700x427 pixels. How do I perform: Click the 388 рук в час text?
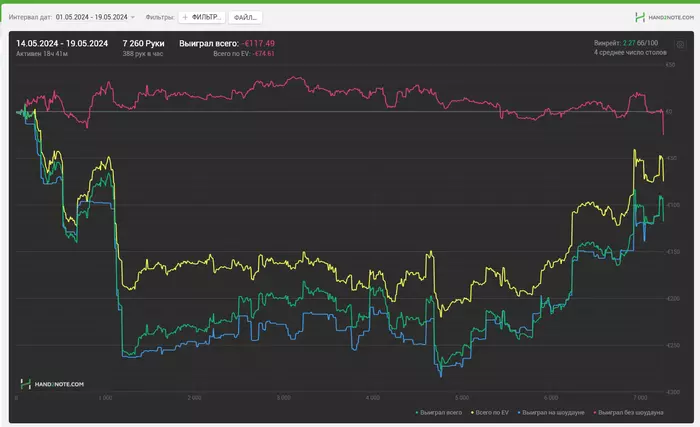click(x=143, y=54)
